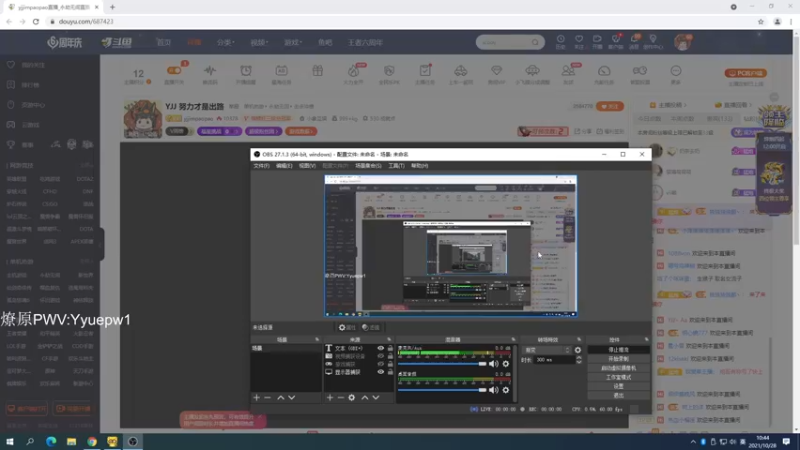Viewport: 800px width, 450px height.
Task: Click the Chrome address bar
Action: click(398, 21)
